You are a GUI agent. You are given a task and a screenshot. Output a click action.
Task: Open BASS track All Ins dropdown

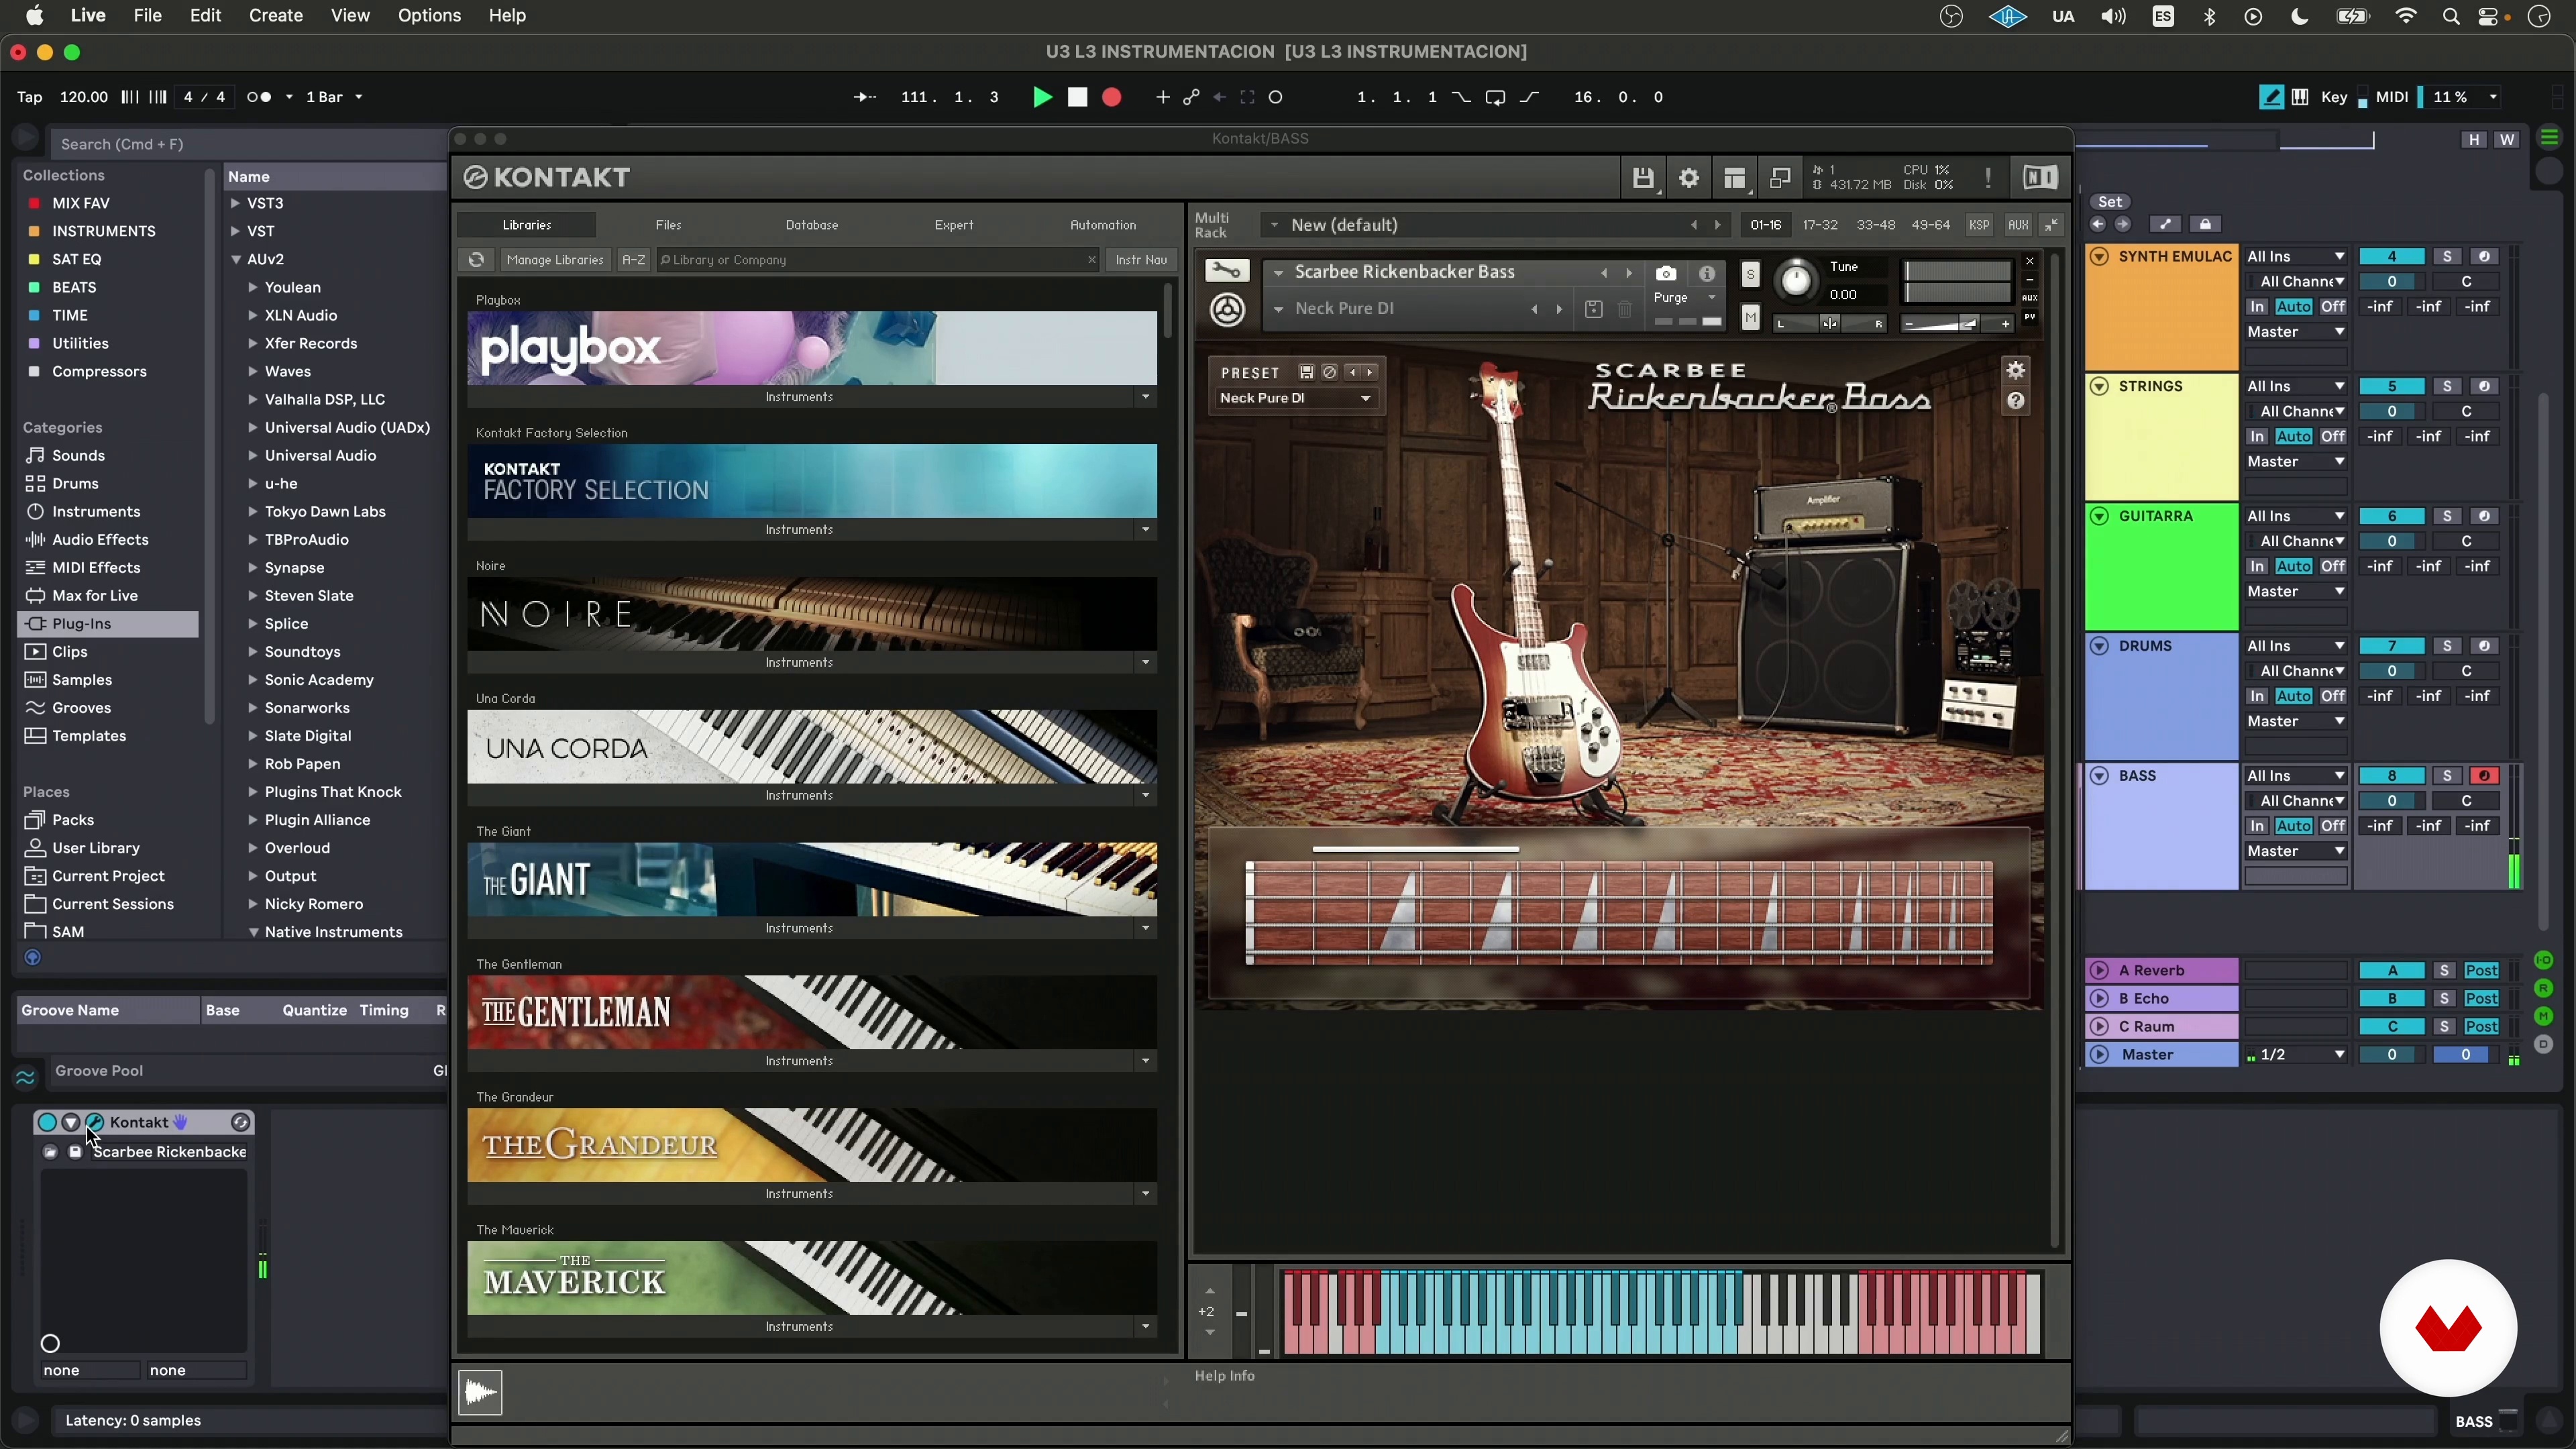pyautogui.click(x=2295, y=776)
